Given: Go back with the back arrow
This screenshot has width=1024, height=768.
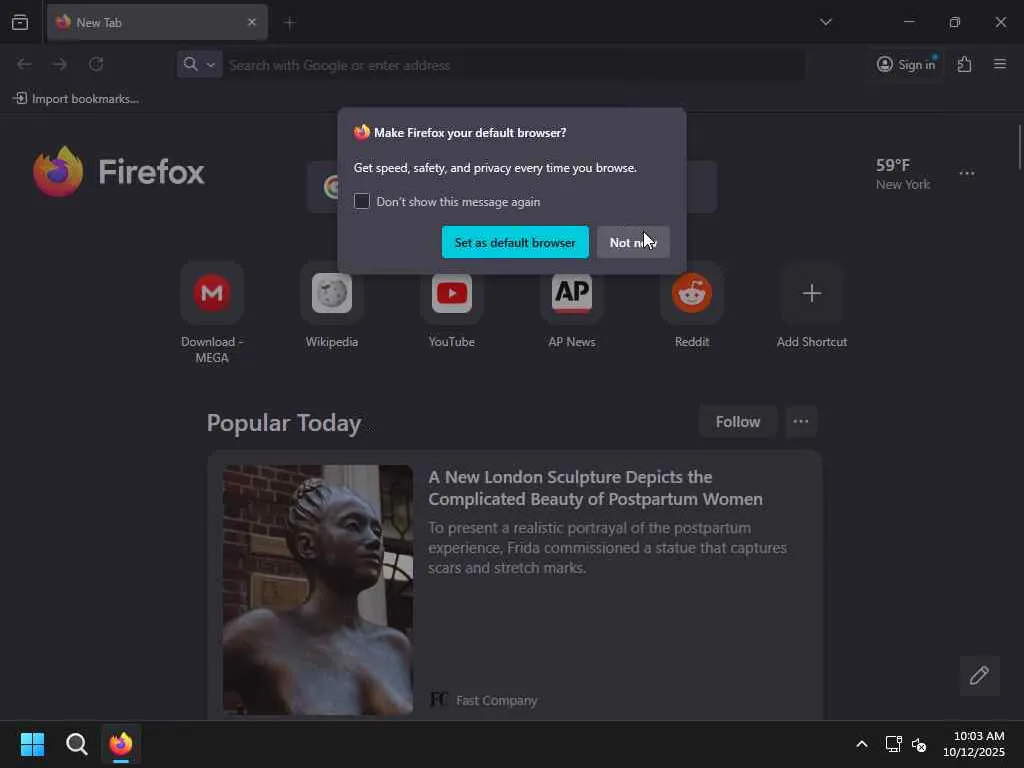Looking at the screenshot, I should tap(24, 64).
